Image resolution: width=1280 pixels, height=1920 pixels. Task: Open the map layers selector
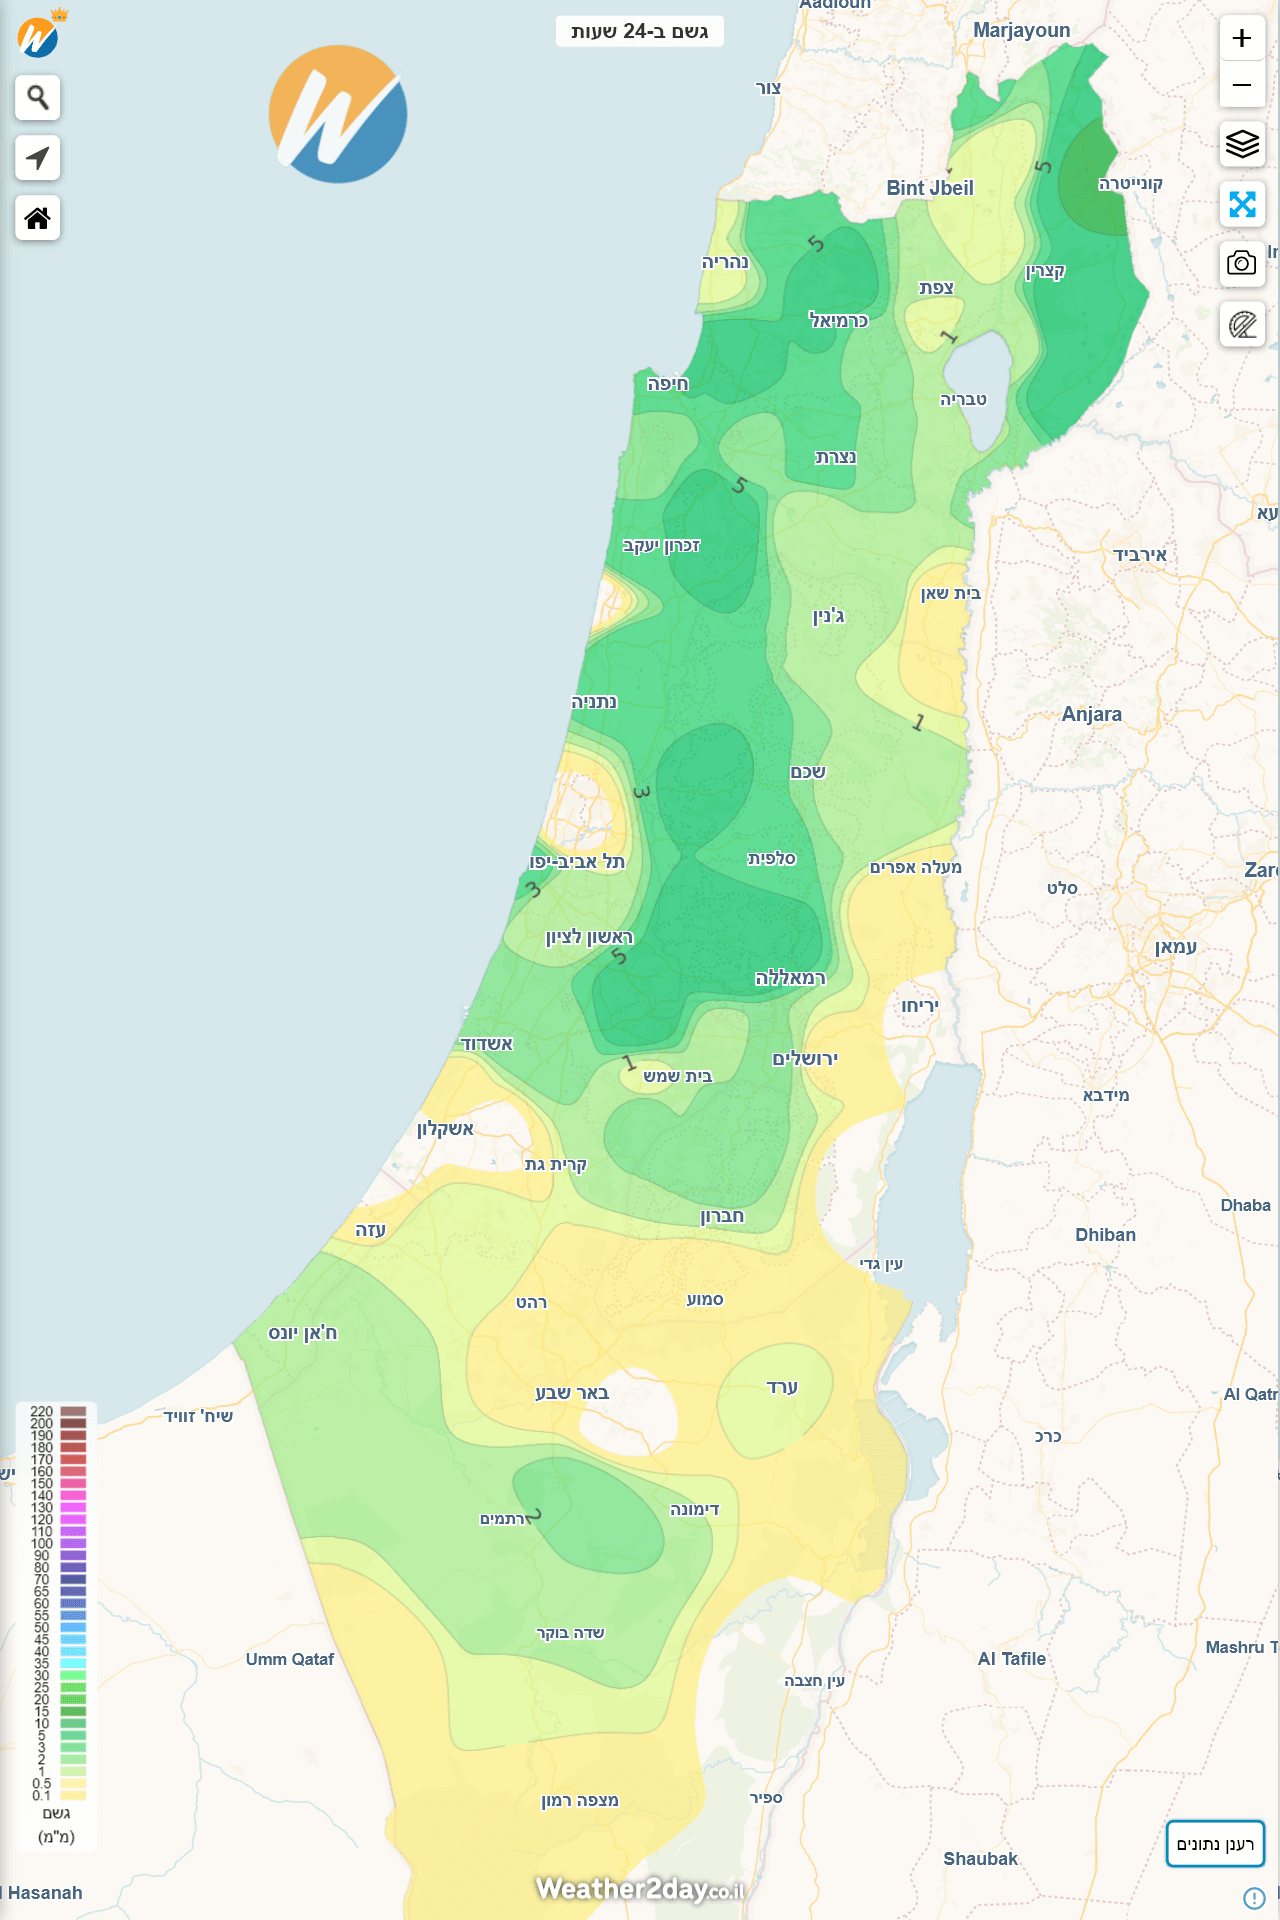pyautogui.click(x=1242, y=145)
